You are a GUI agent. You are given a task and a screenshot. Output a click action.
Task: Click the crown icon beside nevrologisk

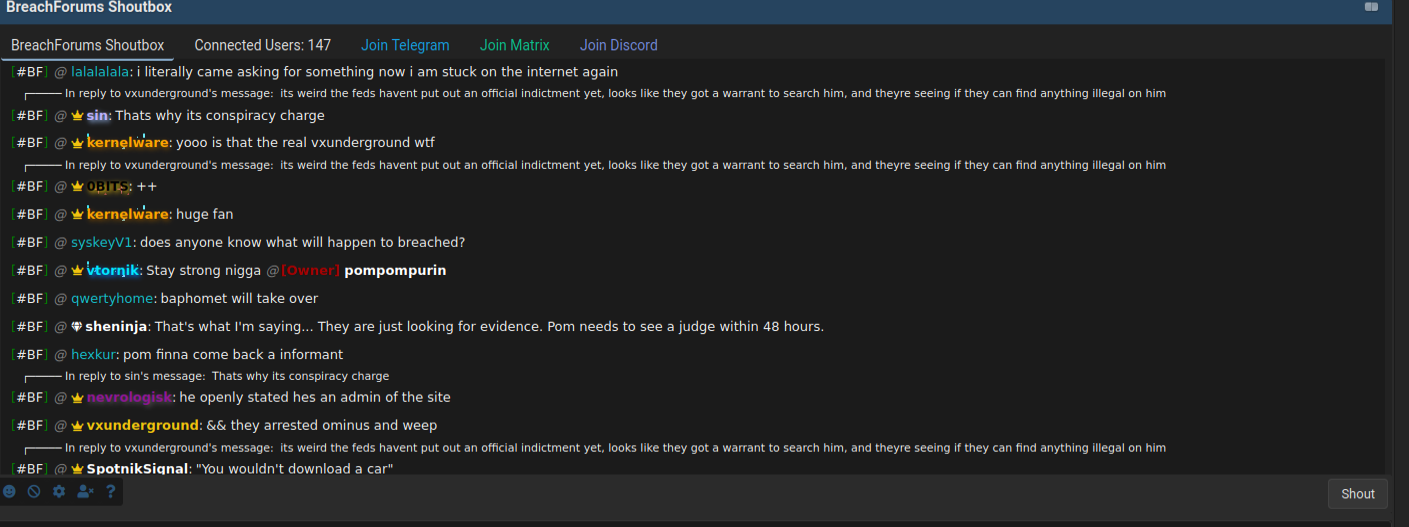click(77, 398)
